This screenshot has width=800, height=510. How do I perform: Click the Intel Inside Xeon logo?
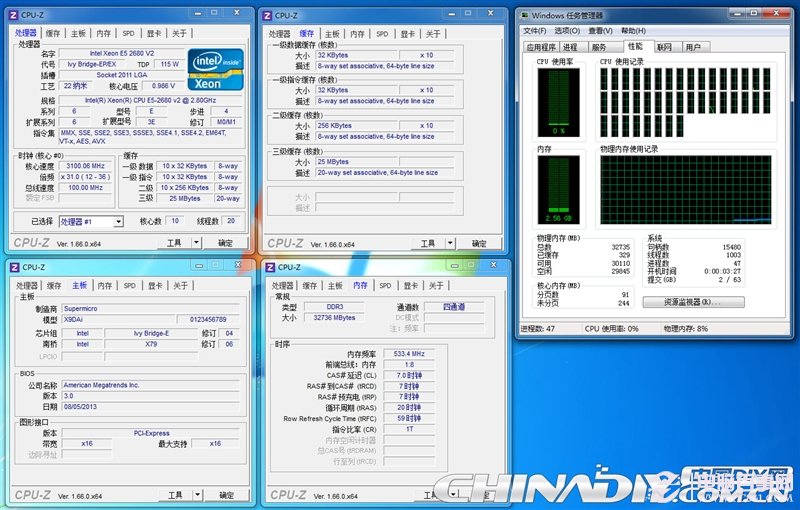[215, 69]
